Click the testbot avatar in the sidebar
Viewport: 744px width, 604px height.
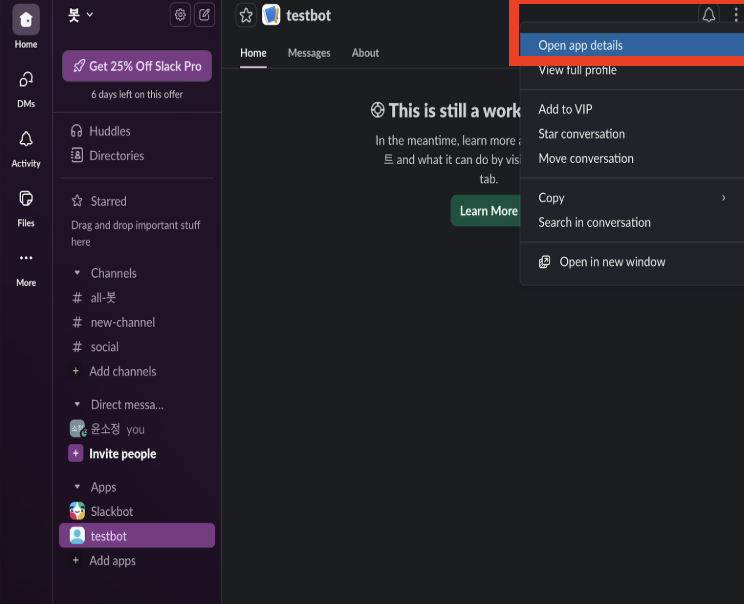(x=77, y=536)
